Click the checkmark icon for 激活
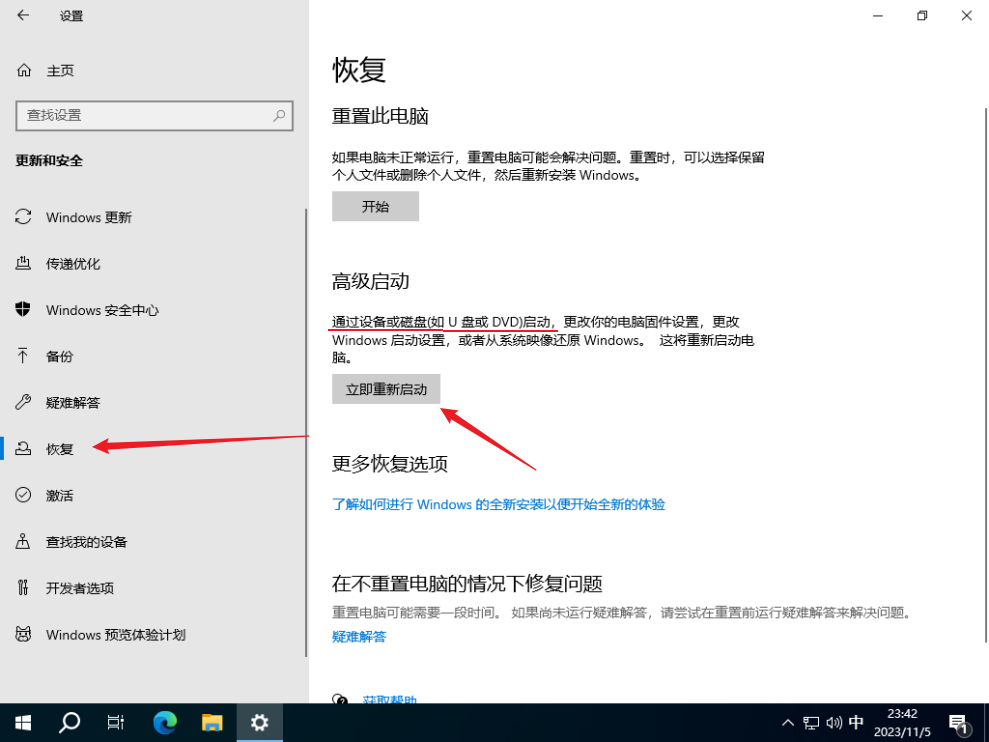Image resolution: width=989 pixels, height=742 pixels. pos(23,495)
